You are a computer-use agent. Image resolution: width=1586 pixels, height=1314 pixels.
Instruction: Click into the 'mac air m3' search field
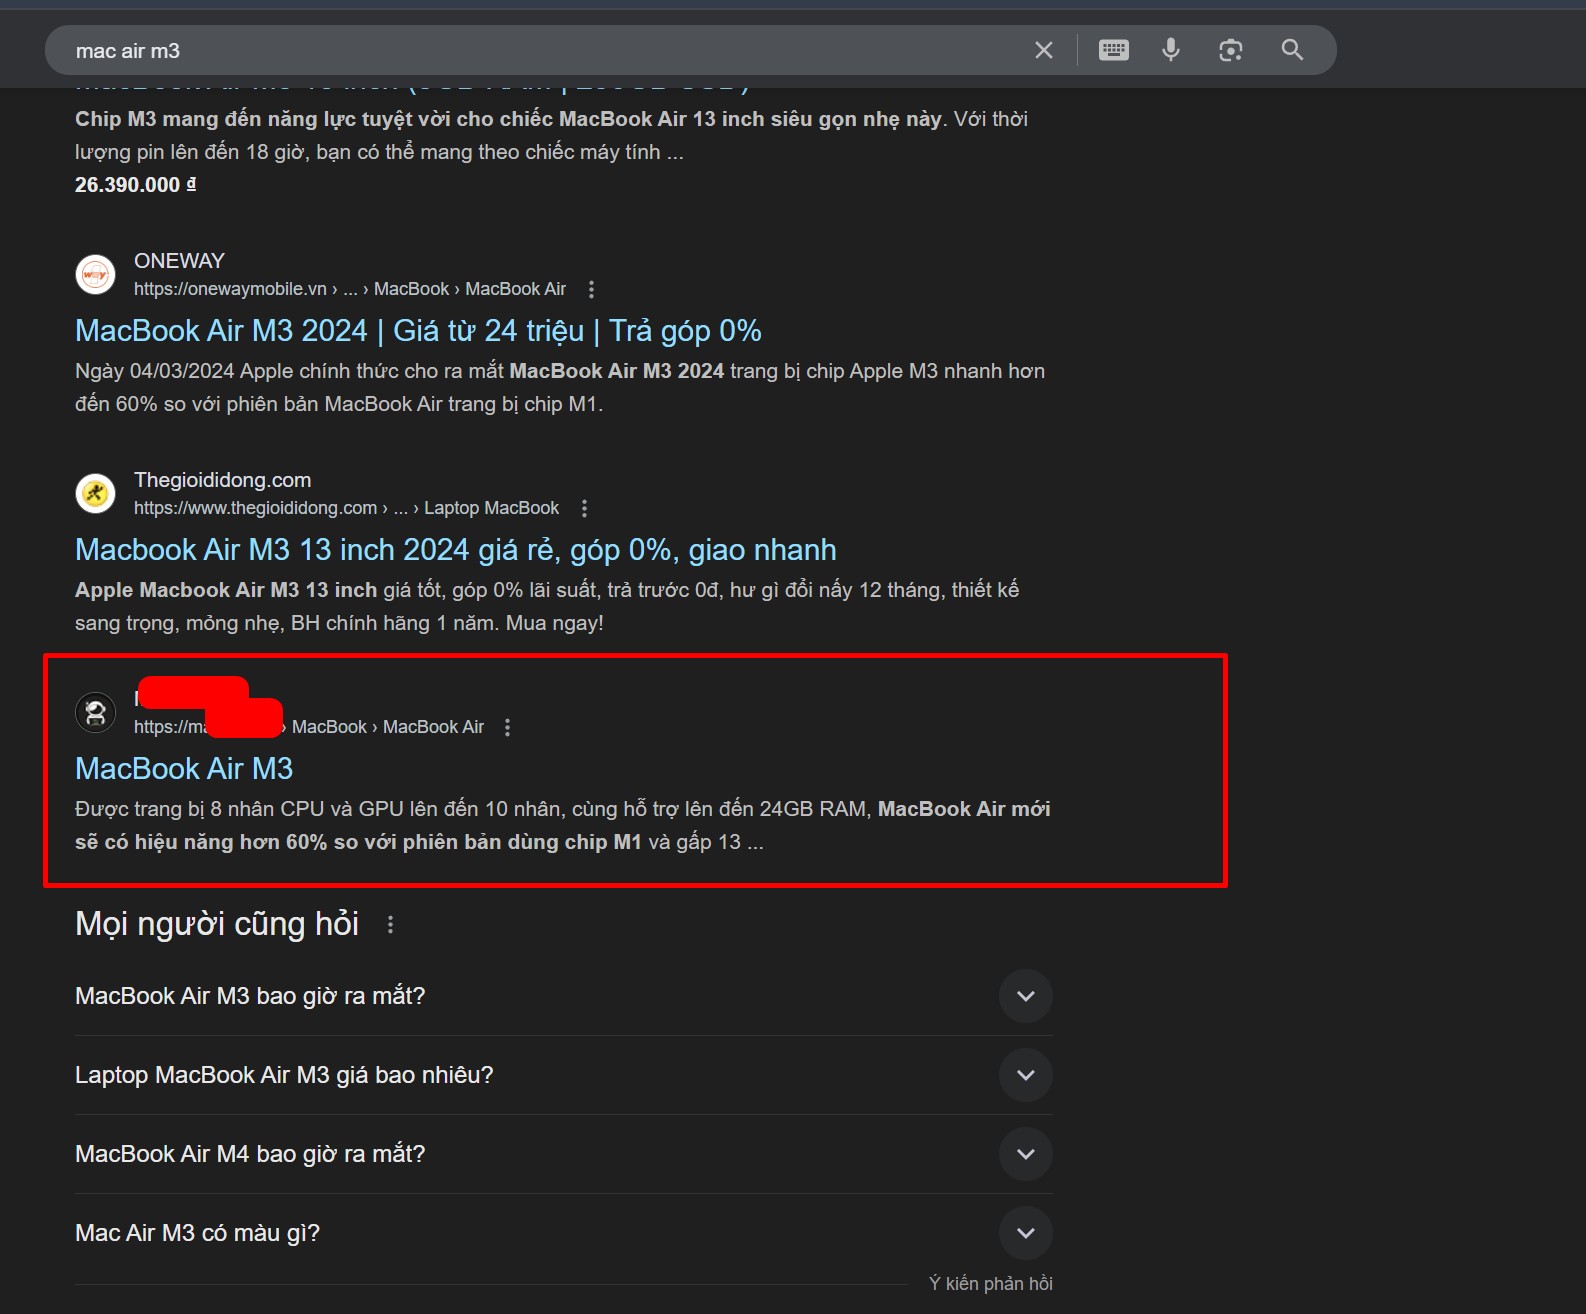540,50
